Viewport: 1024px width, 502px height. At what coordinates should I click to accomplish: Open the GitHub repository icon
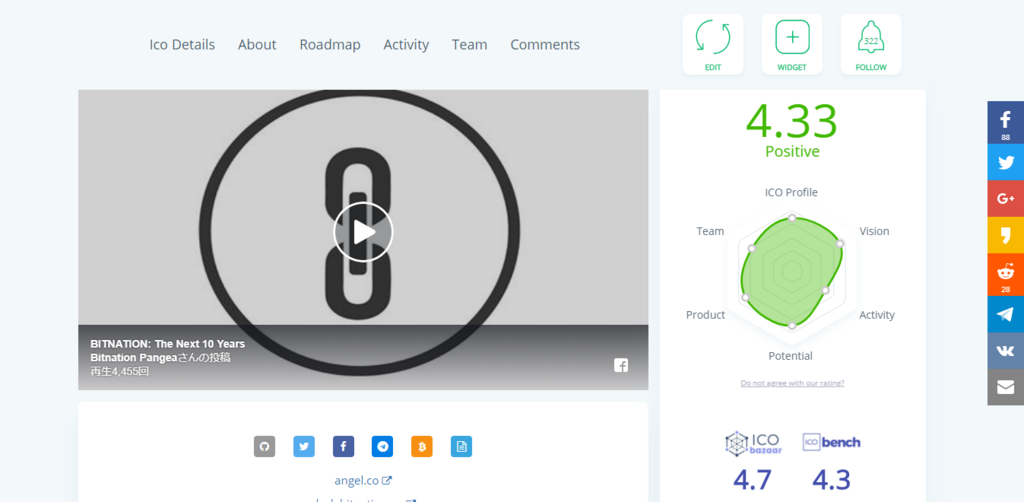point(264,447)
